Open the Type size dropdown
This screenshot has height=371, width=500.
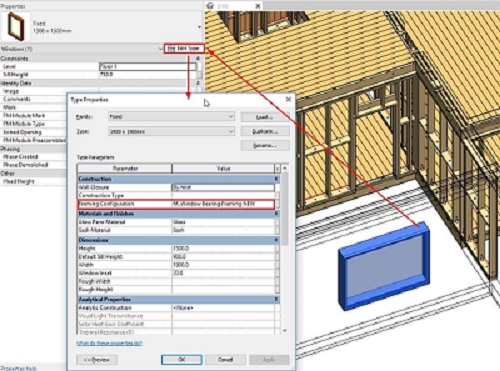pyautogui.click(x=171, y=132)
